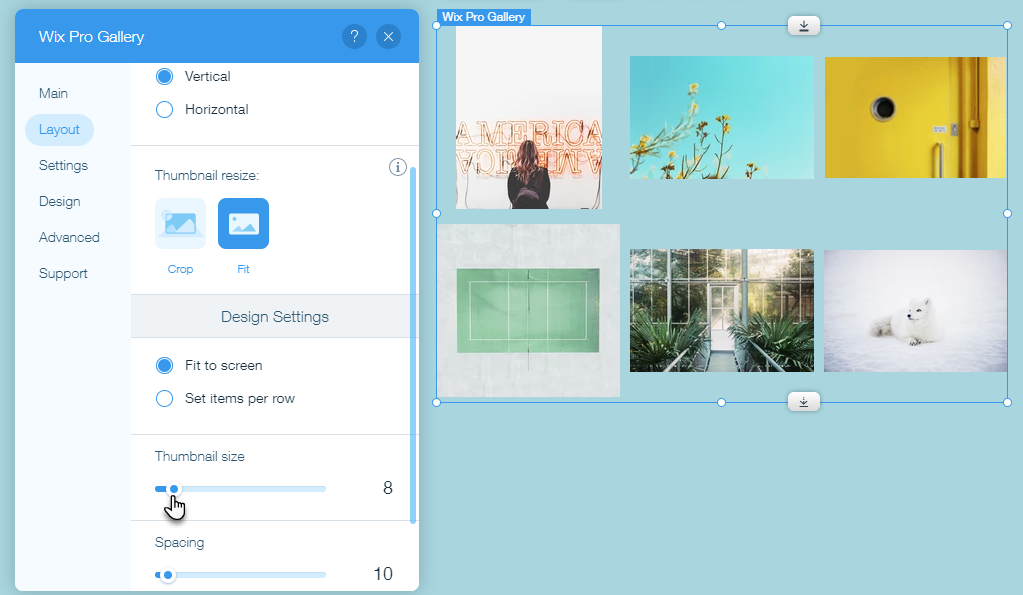Click the Spacing slider handle

point(167,574)
